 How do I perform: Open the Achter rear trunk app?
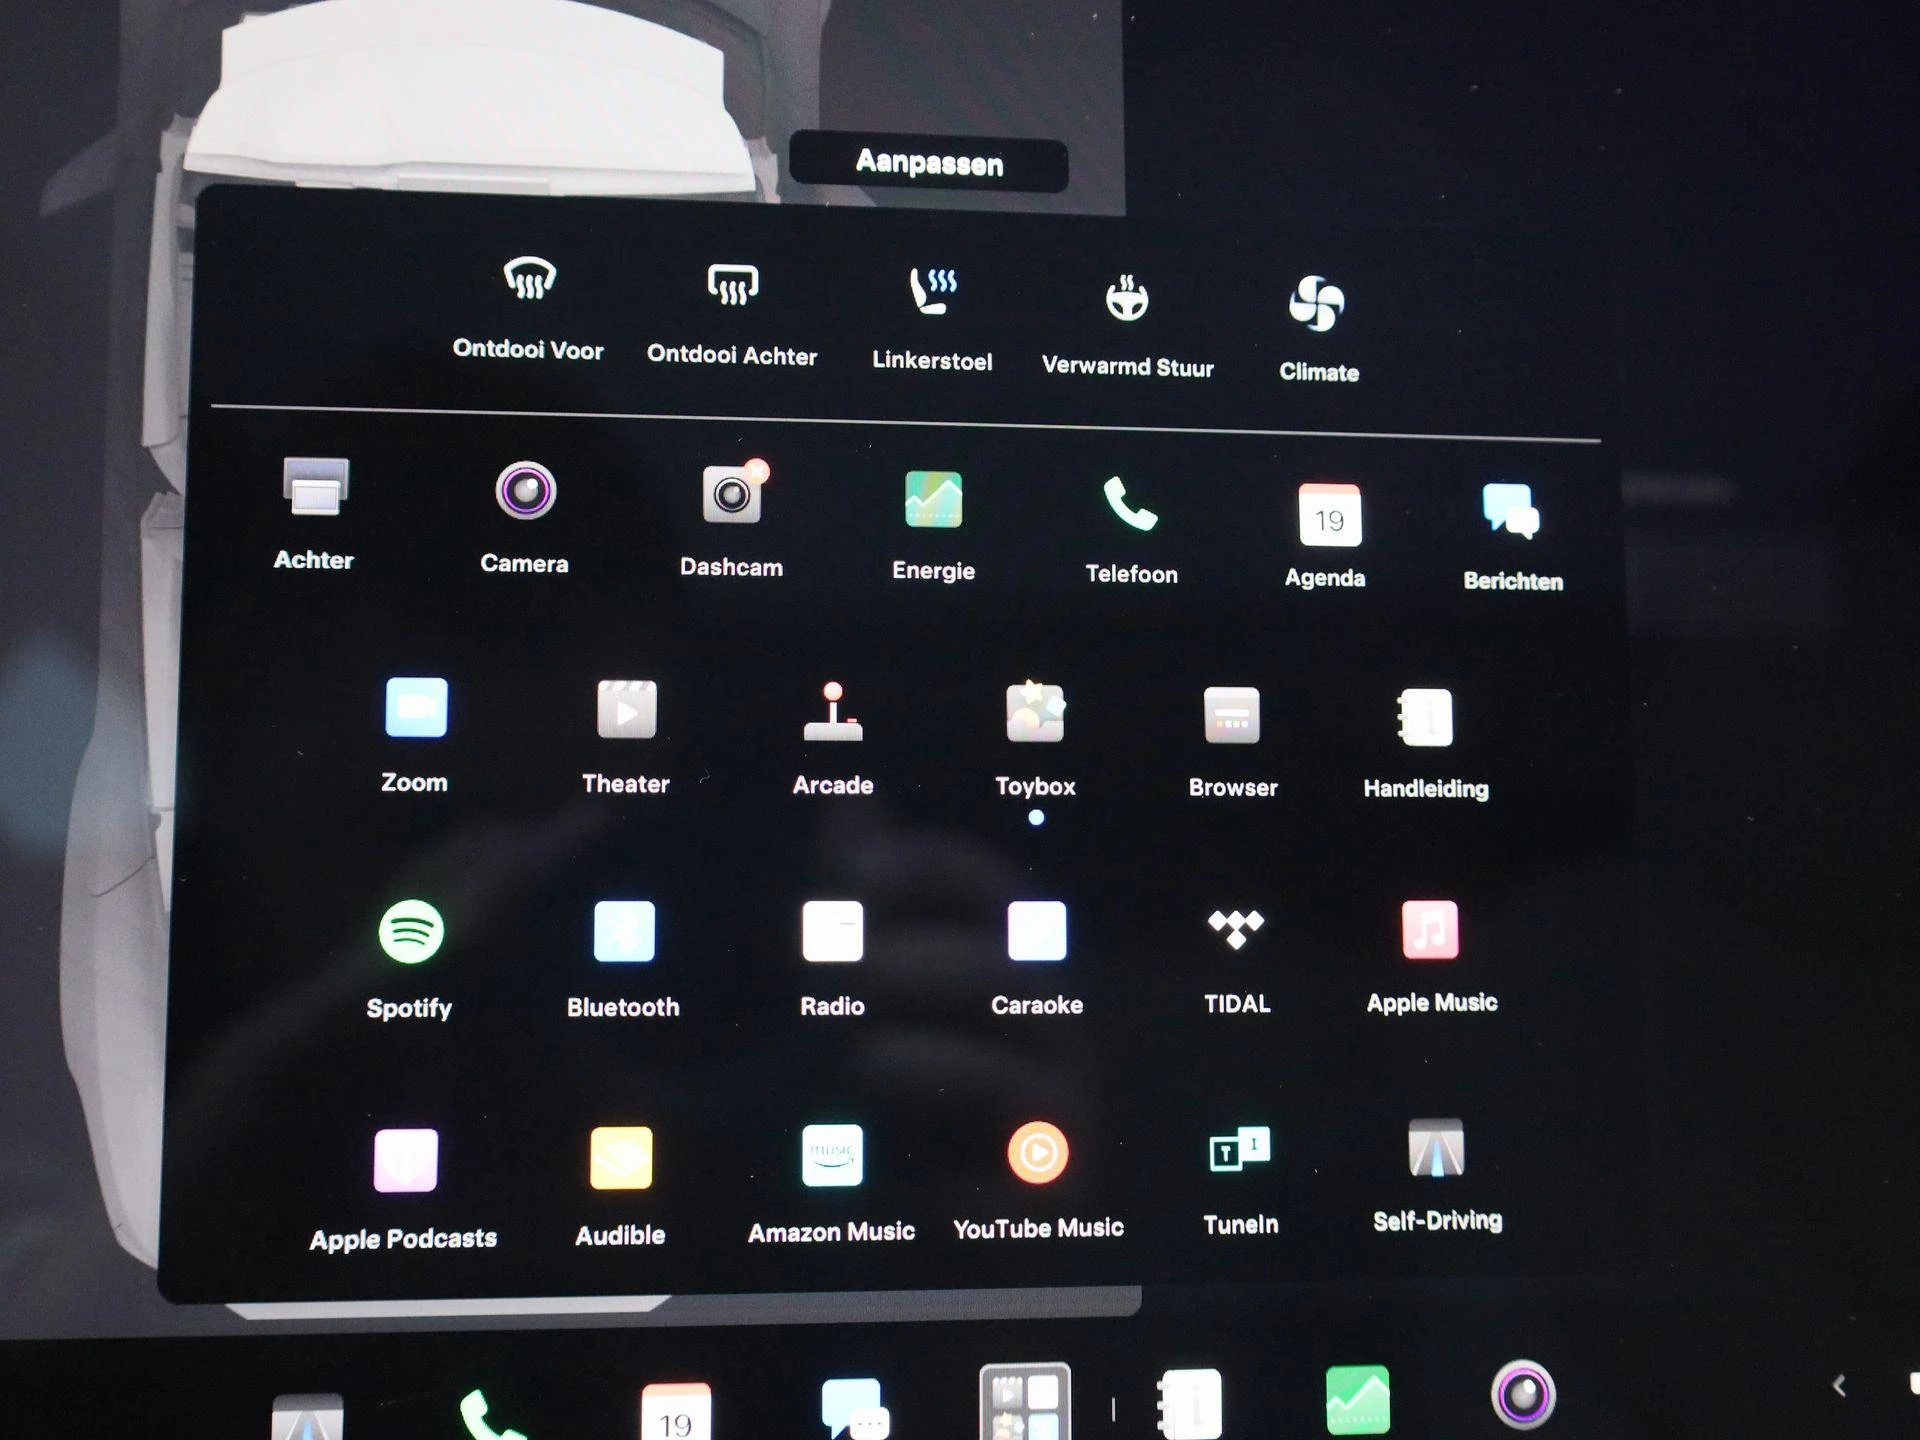[314, 514]
